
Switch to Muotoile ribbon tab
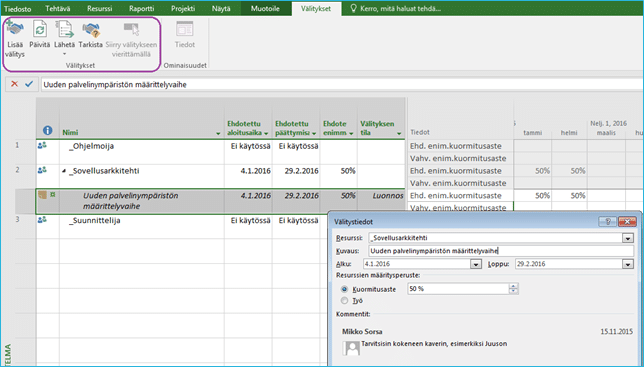(265, 9)
